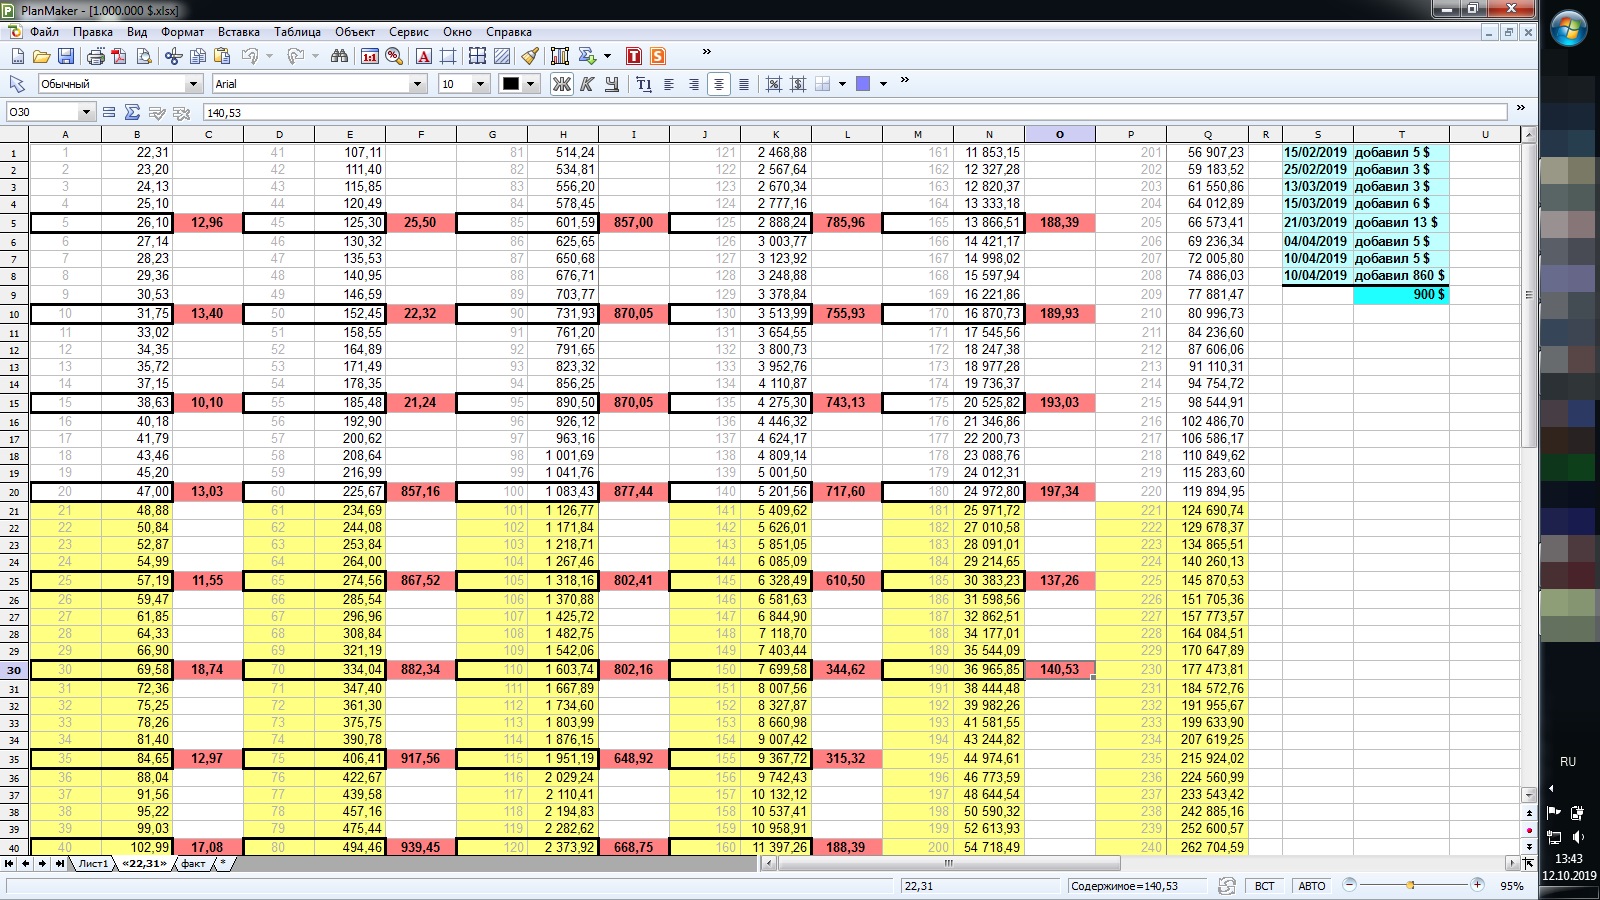Apply format painter brush icon
Viewport: 1600px width, 900px height.
(530, 56)
